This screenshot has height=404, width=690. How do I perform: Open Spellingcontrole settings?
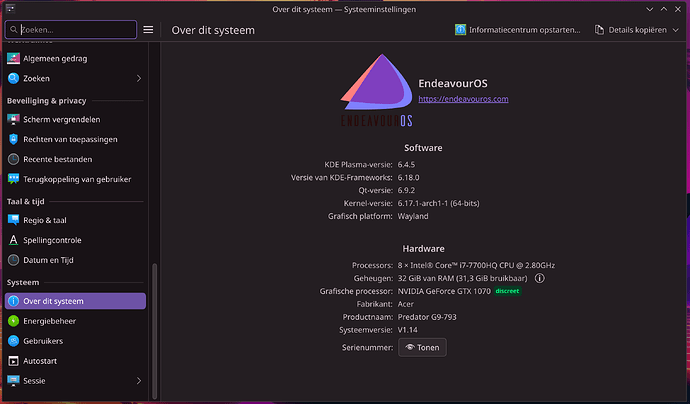click(x=52, y=240)
